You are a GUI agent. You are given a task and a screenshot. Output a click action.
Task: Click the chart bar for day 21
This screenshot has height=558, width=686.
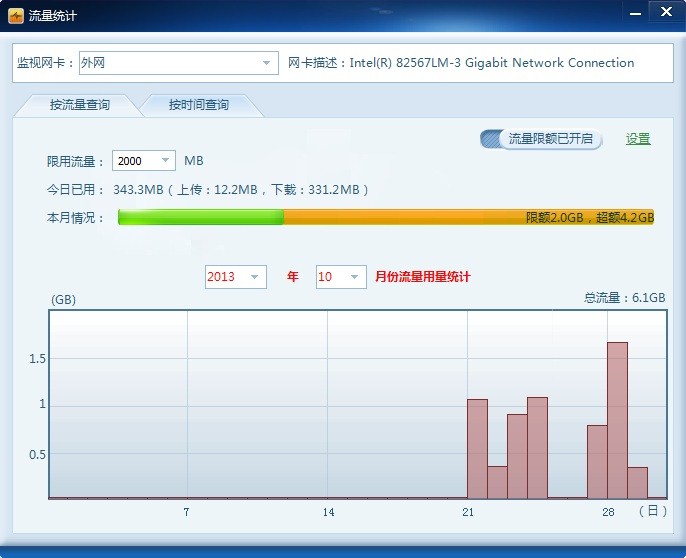pyautogui.click(x=477, y=448)
